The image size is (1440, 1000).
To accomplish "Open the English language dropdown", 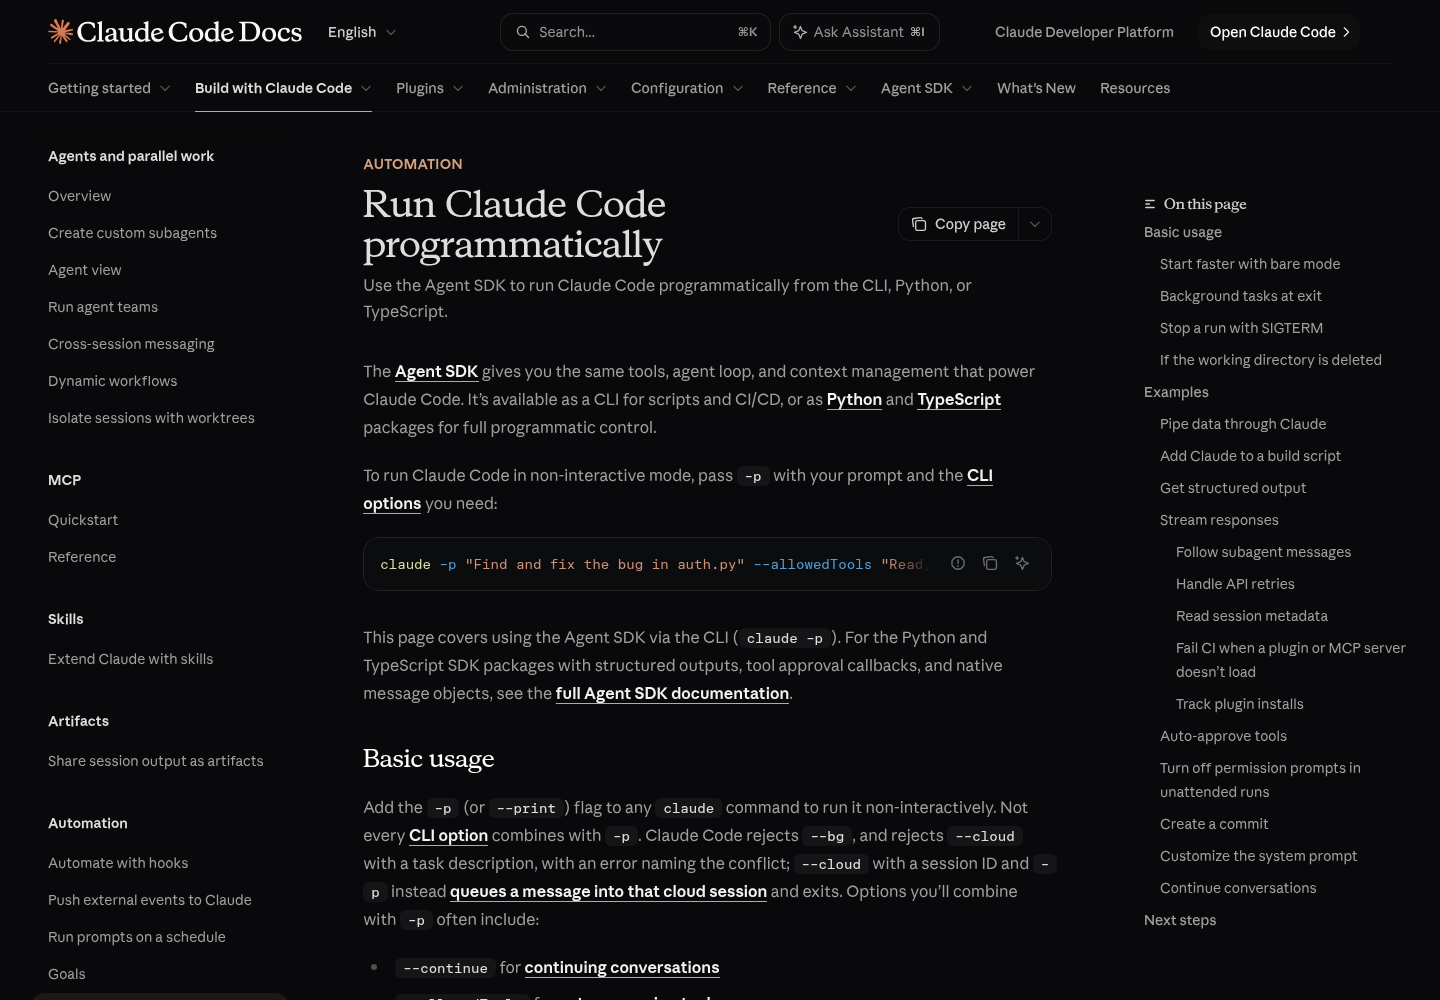I will 362,32.
